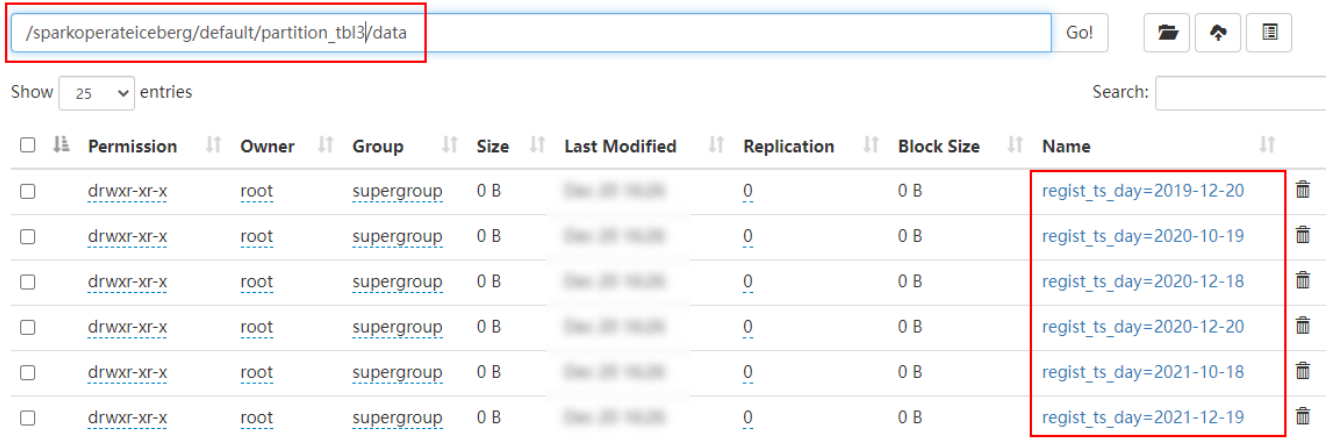Open the Show entries dropdown
Viewport: 1333px width, 445px height.
(96, 93)
